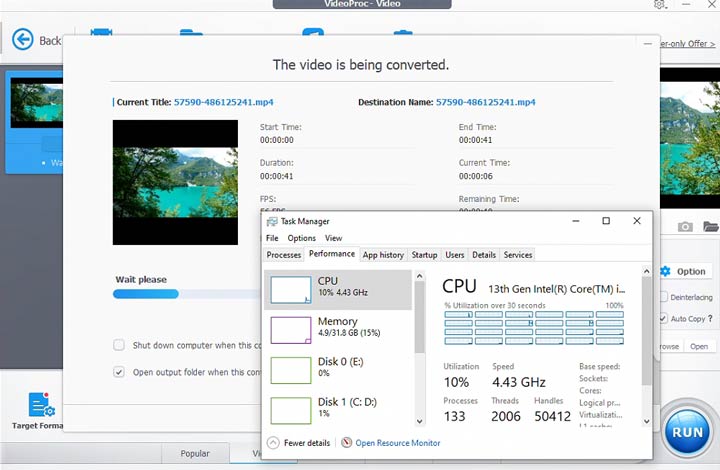
Task: Uncheck Open output folder checkbox
Action: point(119,372)
